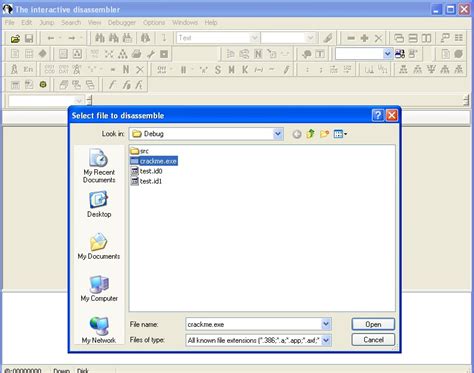Click into the File name field

[253, 324]
